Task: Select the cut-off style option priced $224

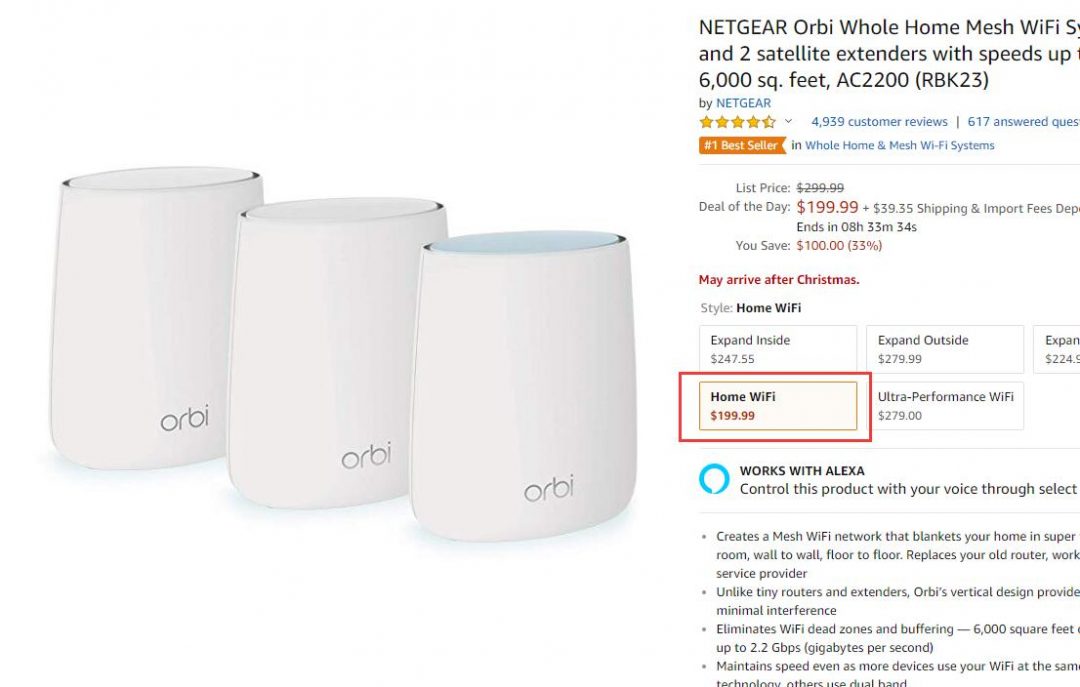Action: (1058, 349)
